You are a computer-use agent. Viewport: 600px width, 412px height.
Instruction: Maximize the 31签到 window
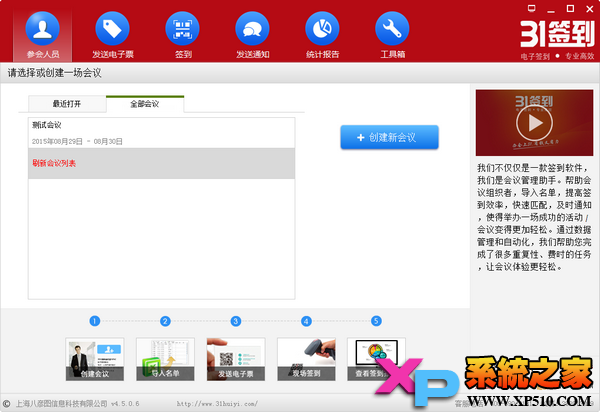(570, 8)
